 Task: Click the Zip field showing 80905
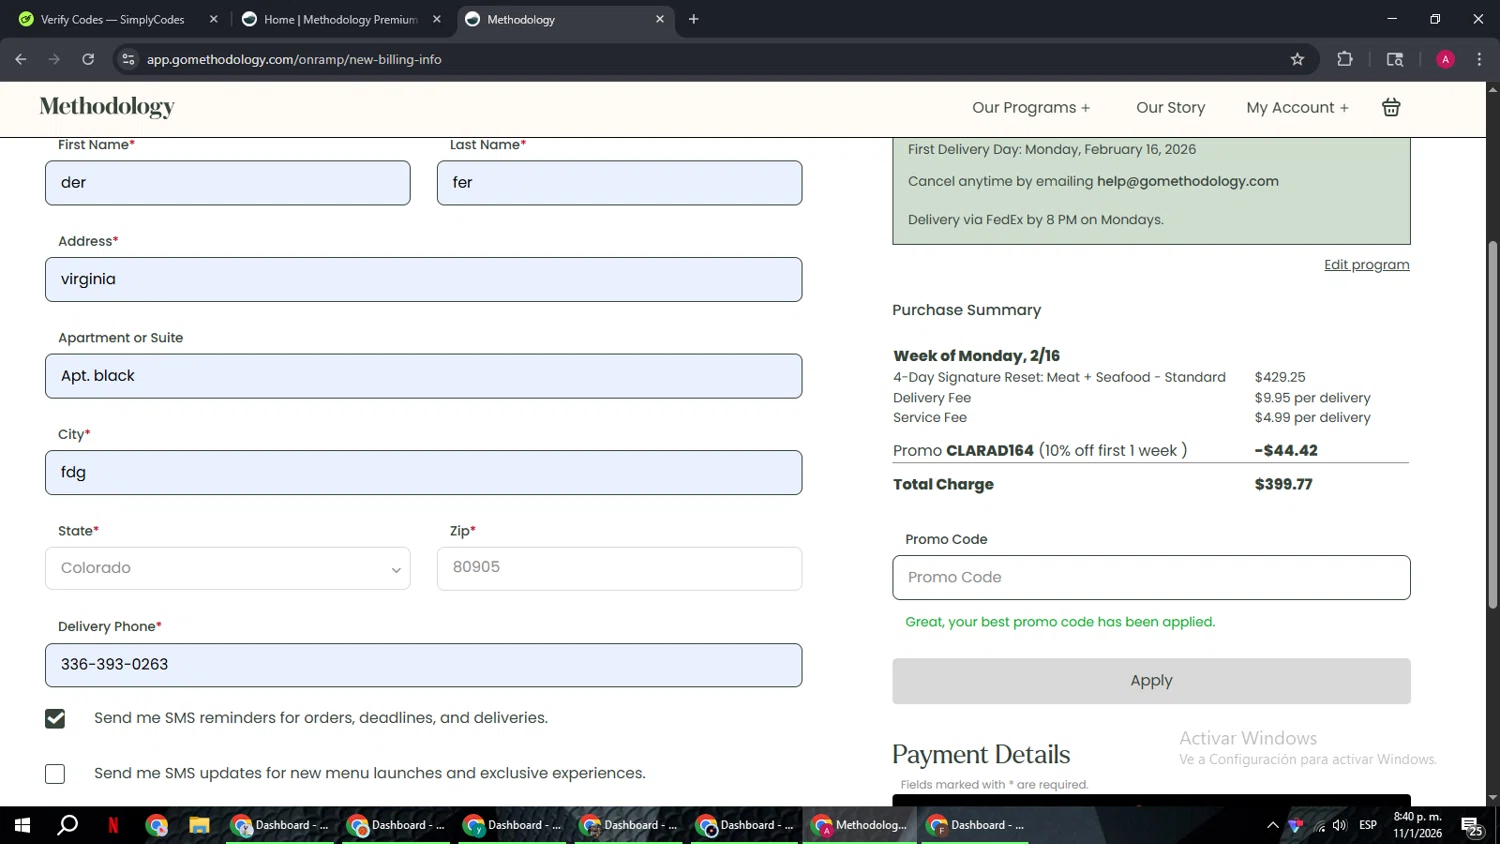[x=619, y=568]
